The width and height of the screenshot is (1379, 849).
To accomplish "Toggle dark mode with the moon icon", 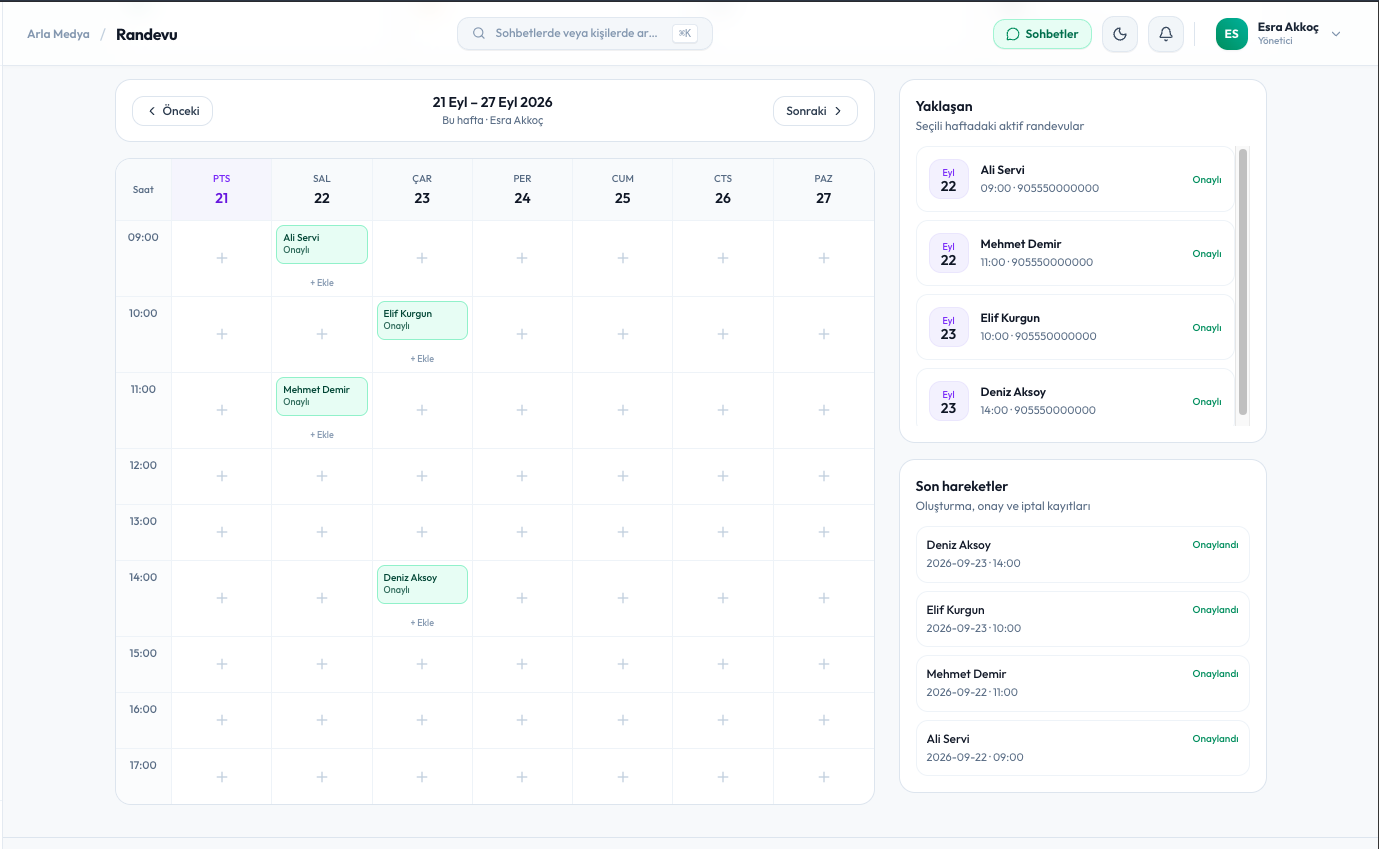I will pyautogui.click(x=1120, y=34).
